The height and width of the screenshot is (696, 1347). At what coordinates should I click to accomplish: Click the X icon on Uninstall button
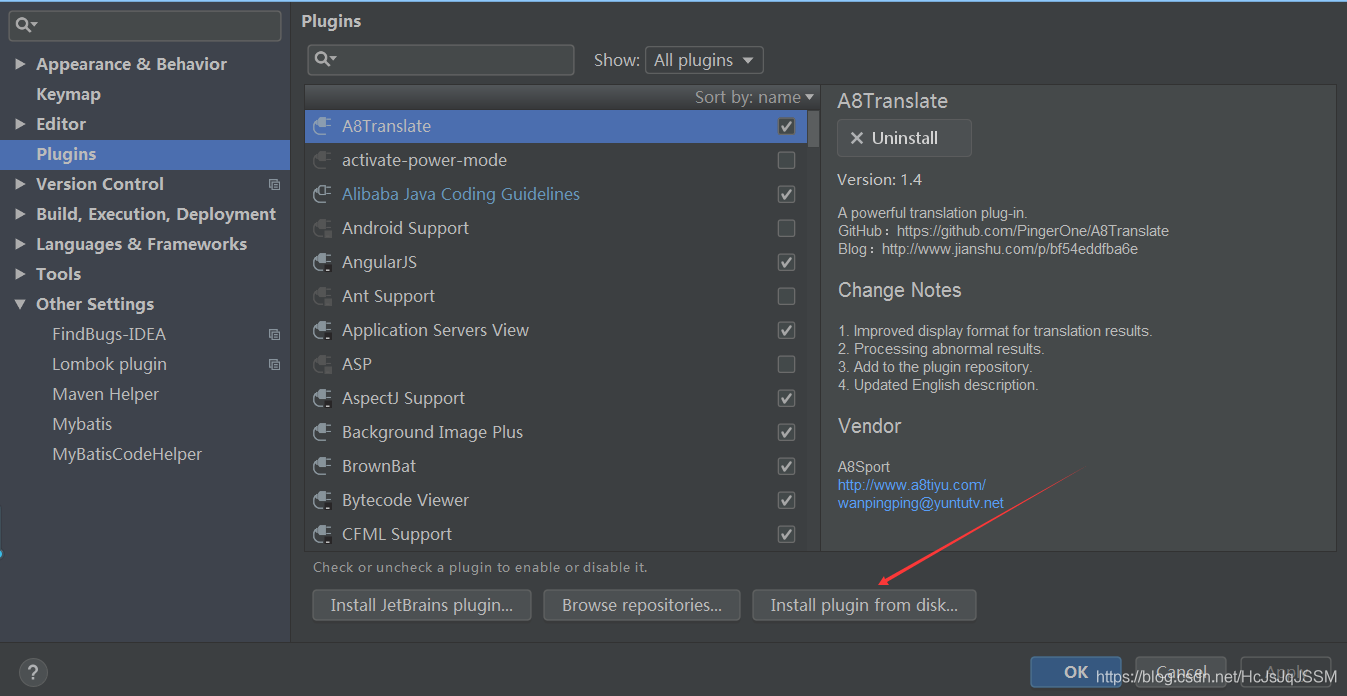pos(856,139)
